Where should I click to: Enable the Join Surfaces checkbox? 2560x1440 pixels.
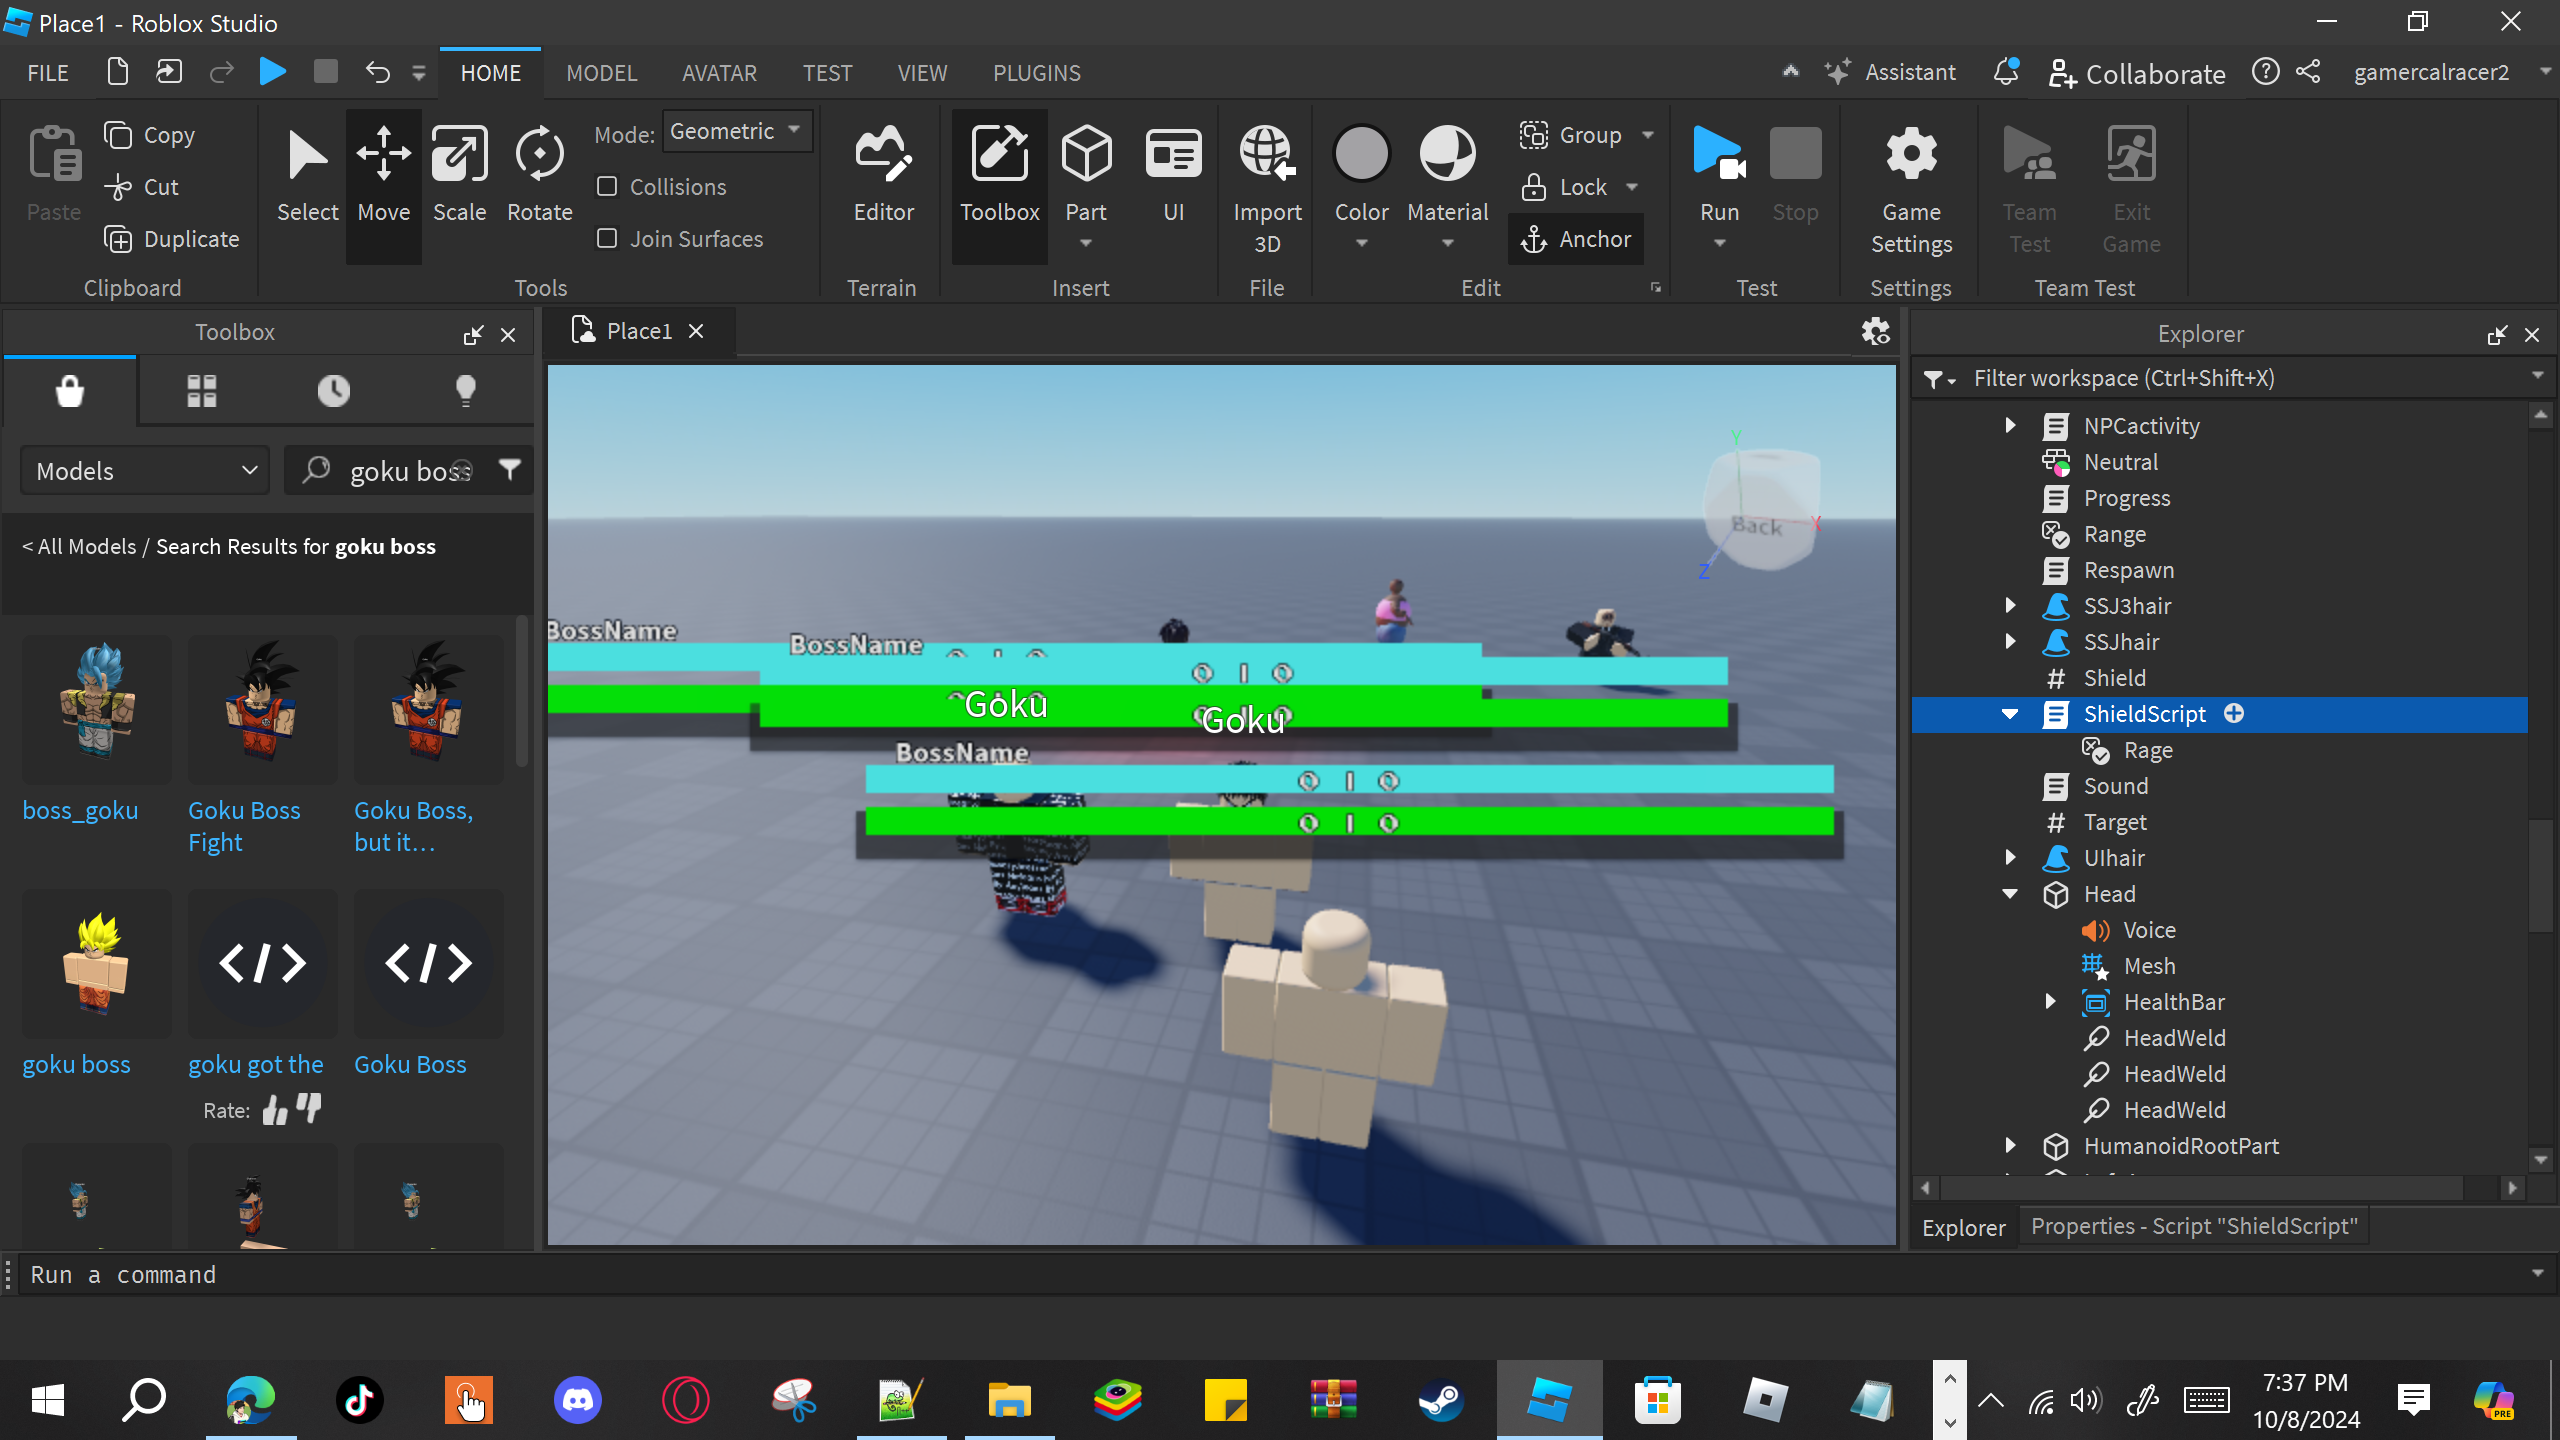tap(607, 239)
